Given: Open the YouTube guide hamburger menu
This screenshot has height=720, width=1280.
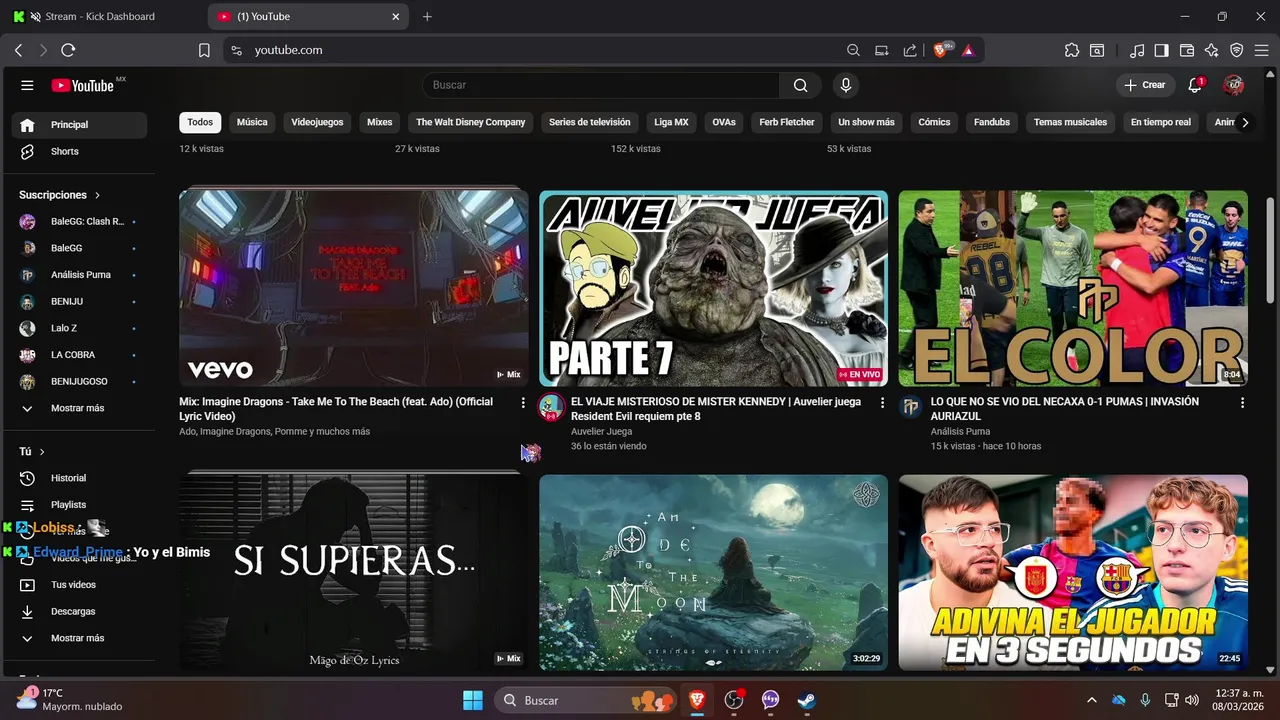Looking at the screenshot, I should pyautogui.click(x=27, y=85).
